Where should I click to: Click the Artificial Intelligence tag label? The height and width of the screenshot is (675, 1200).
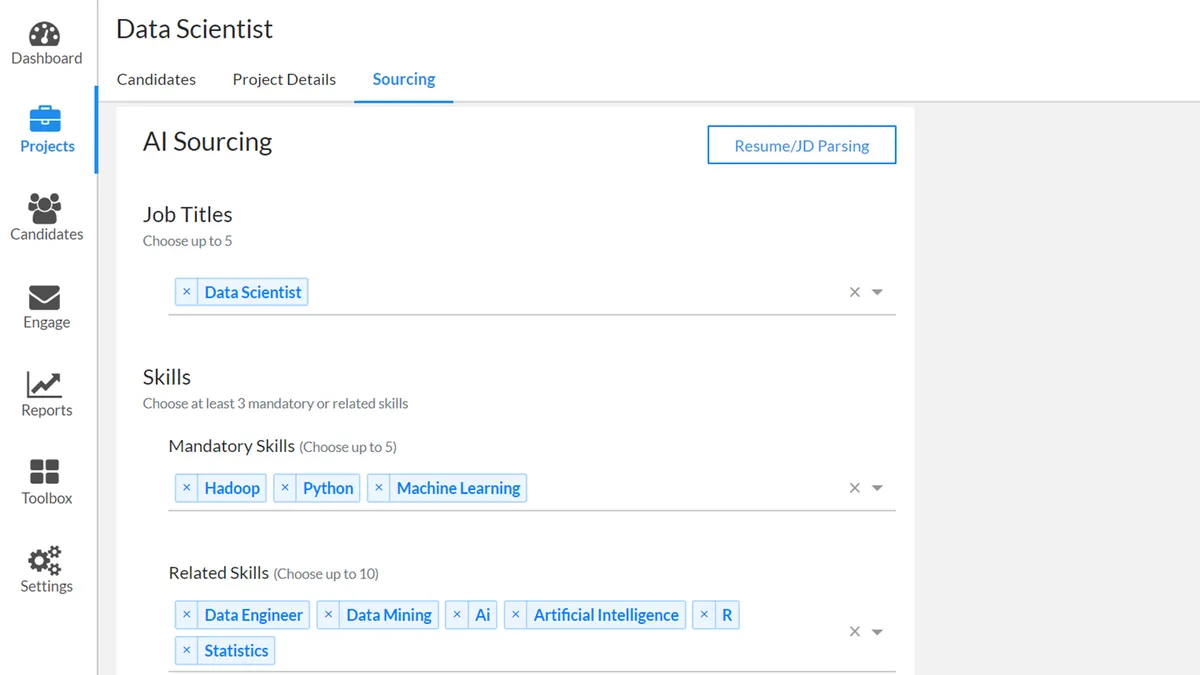606,615
